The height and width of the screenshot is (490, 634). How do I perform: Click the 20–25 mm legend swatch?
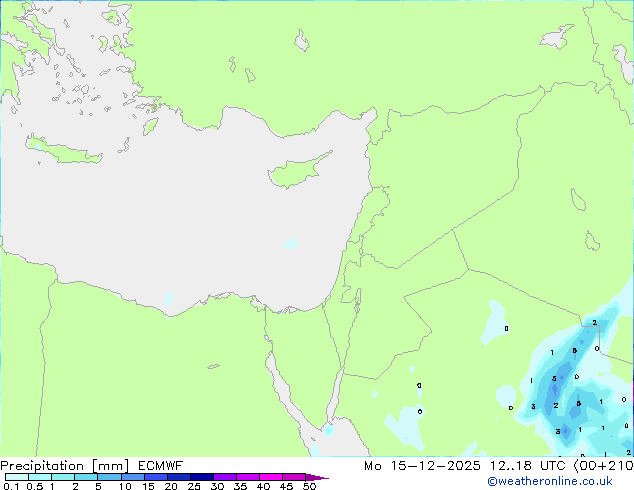pyautogui.click(x=178, y=477)
